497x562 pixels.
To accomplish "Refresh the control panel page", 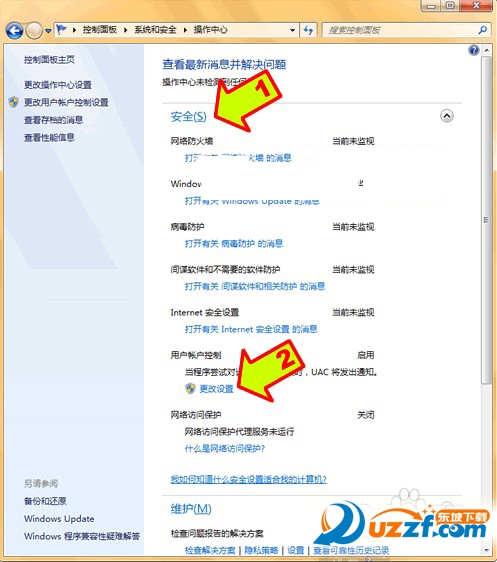I will click(x=308, y=30).
